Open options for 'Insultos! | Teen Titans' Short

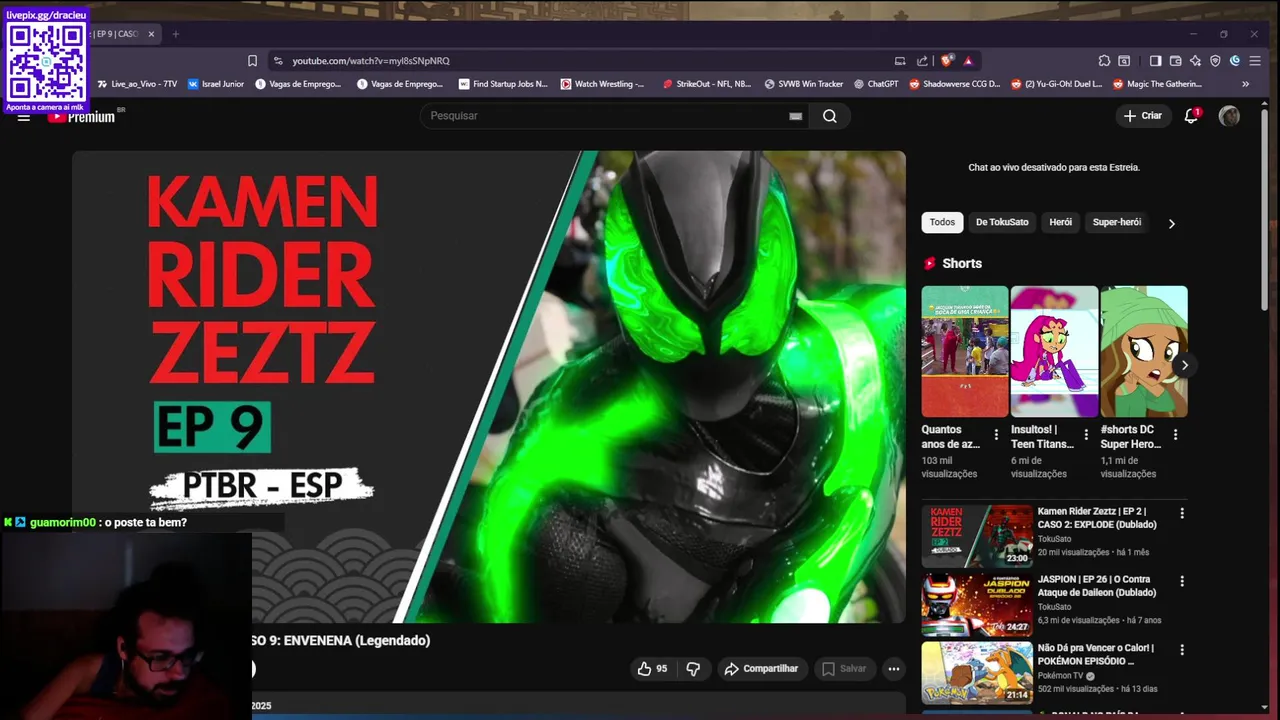coord(1086,435)
